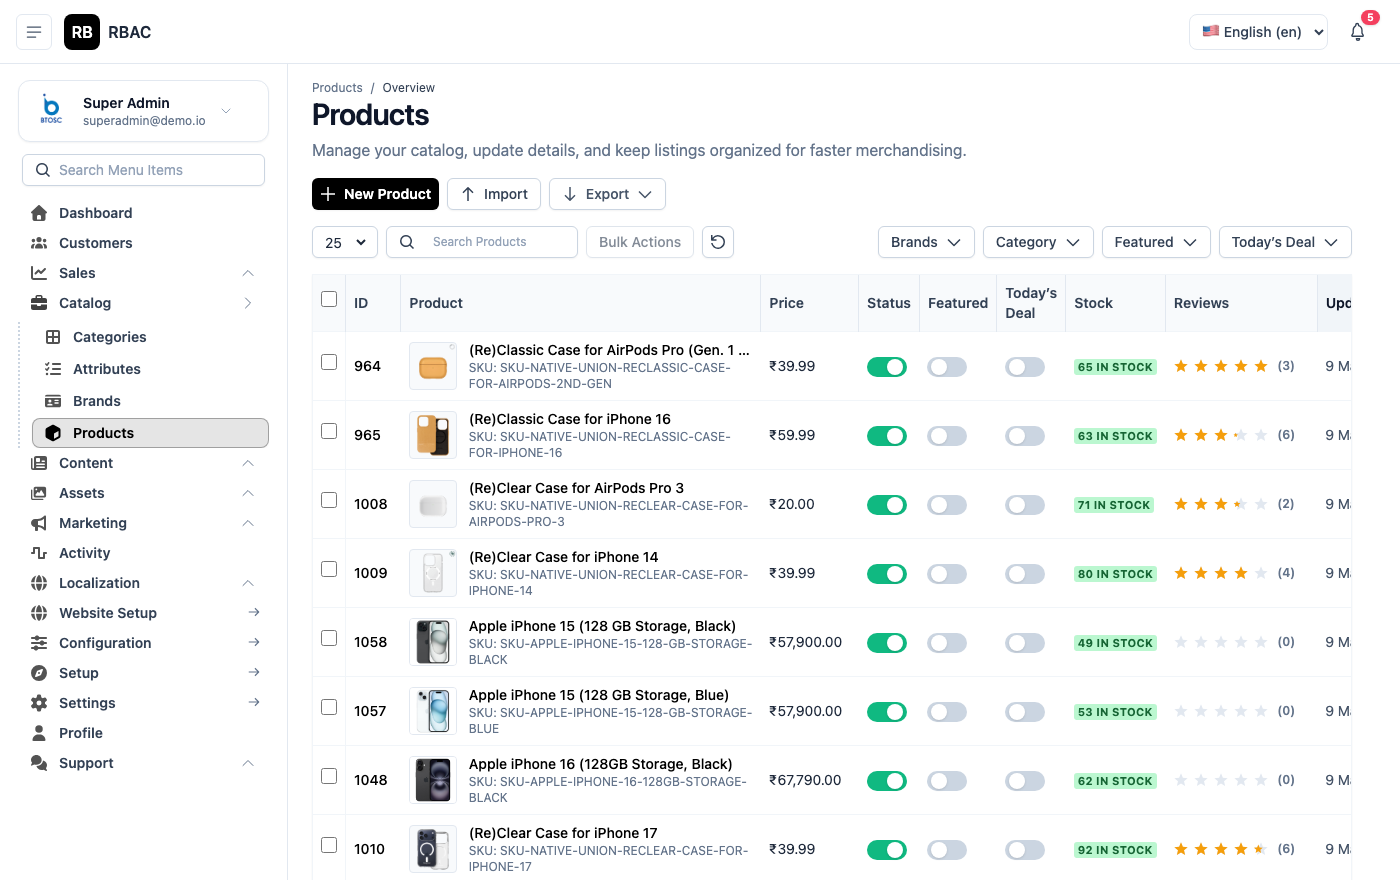The height and width of the screenshot is (880, 1400).
Task: Disable Status toggle for product 965
Action: 887,436
